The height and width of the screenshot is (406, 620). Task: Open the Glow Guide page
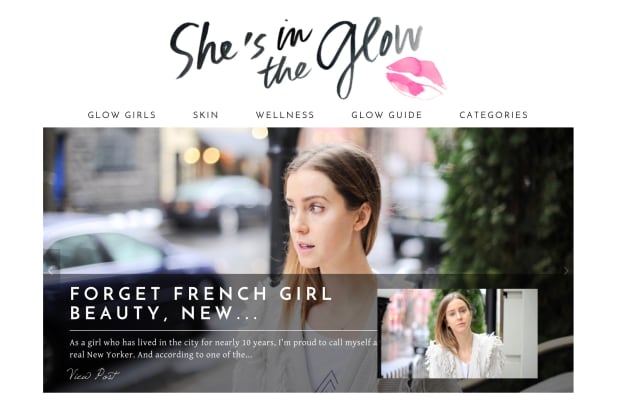click(x=387, y=115)
